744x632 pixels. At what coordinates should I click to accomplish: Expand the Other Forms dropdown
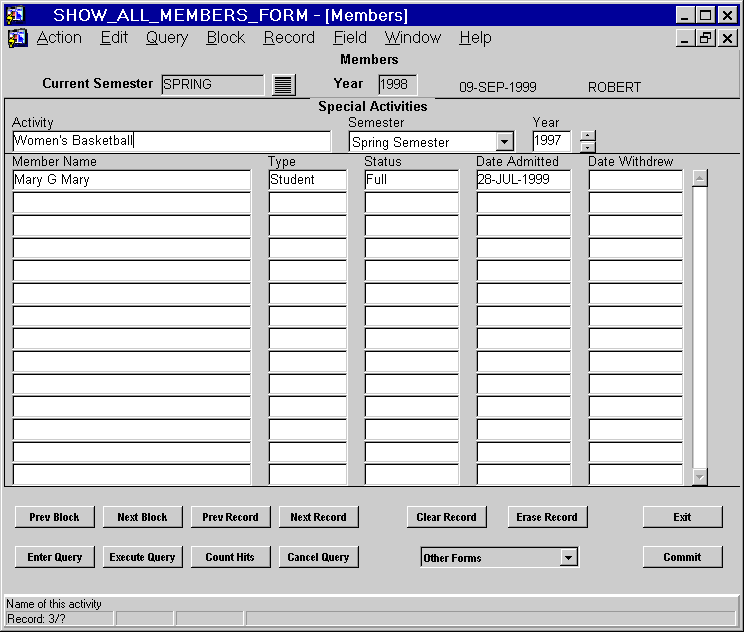568,557
